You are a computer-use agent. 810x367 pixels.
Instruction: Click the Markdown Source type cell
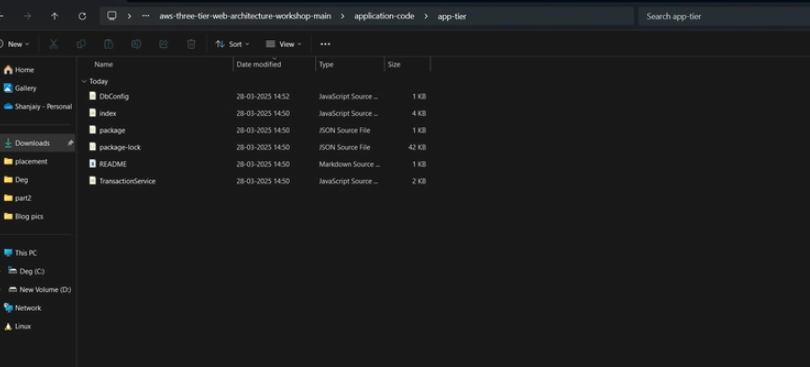[349, 164]
